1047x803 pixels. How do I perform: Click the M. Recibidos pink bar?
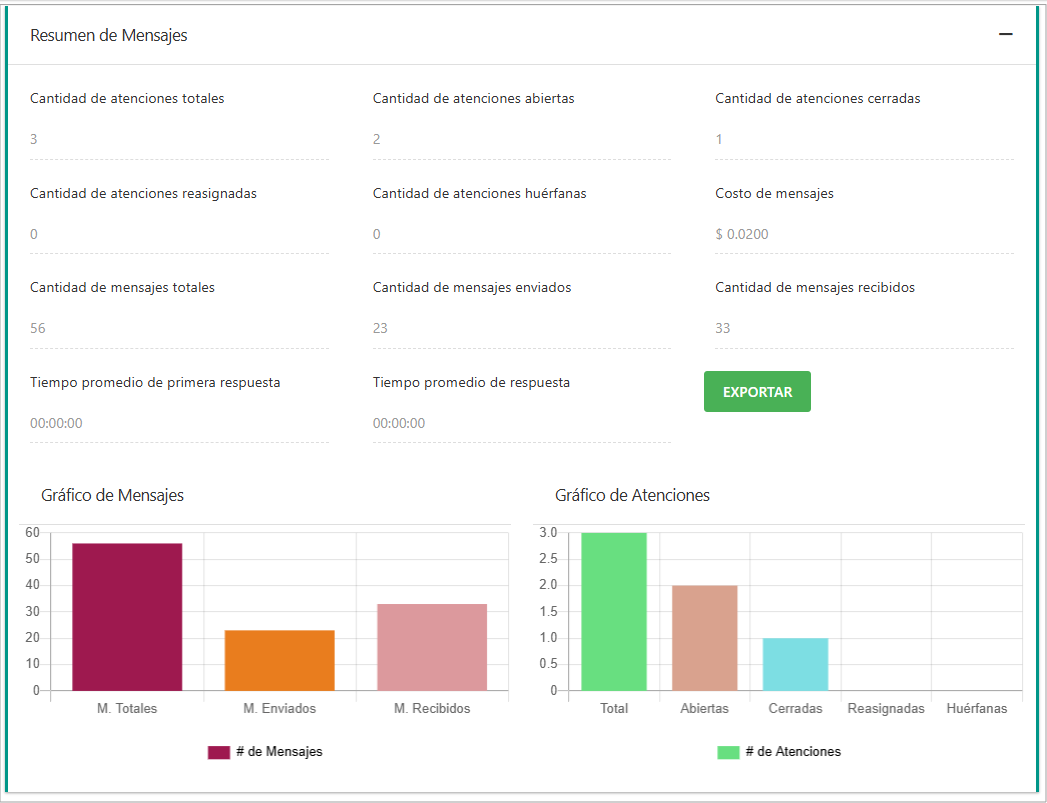(431, 645)
